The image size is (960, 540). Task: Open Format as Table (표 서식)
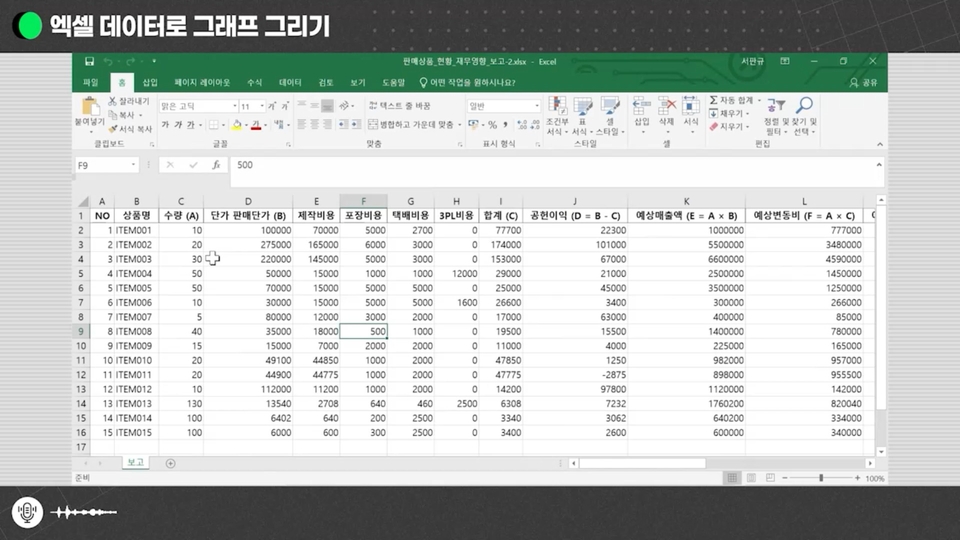click(582, 116)
